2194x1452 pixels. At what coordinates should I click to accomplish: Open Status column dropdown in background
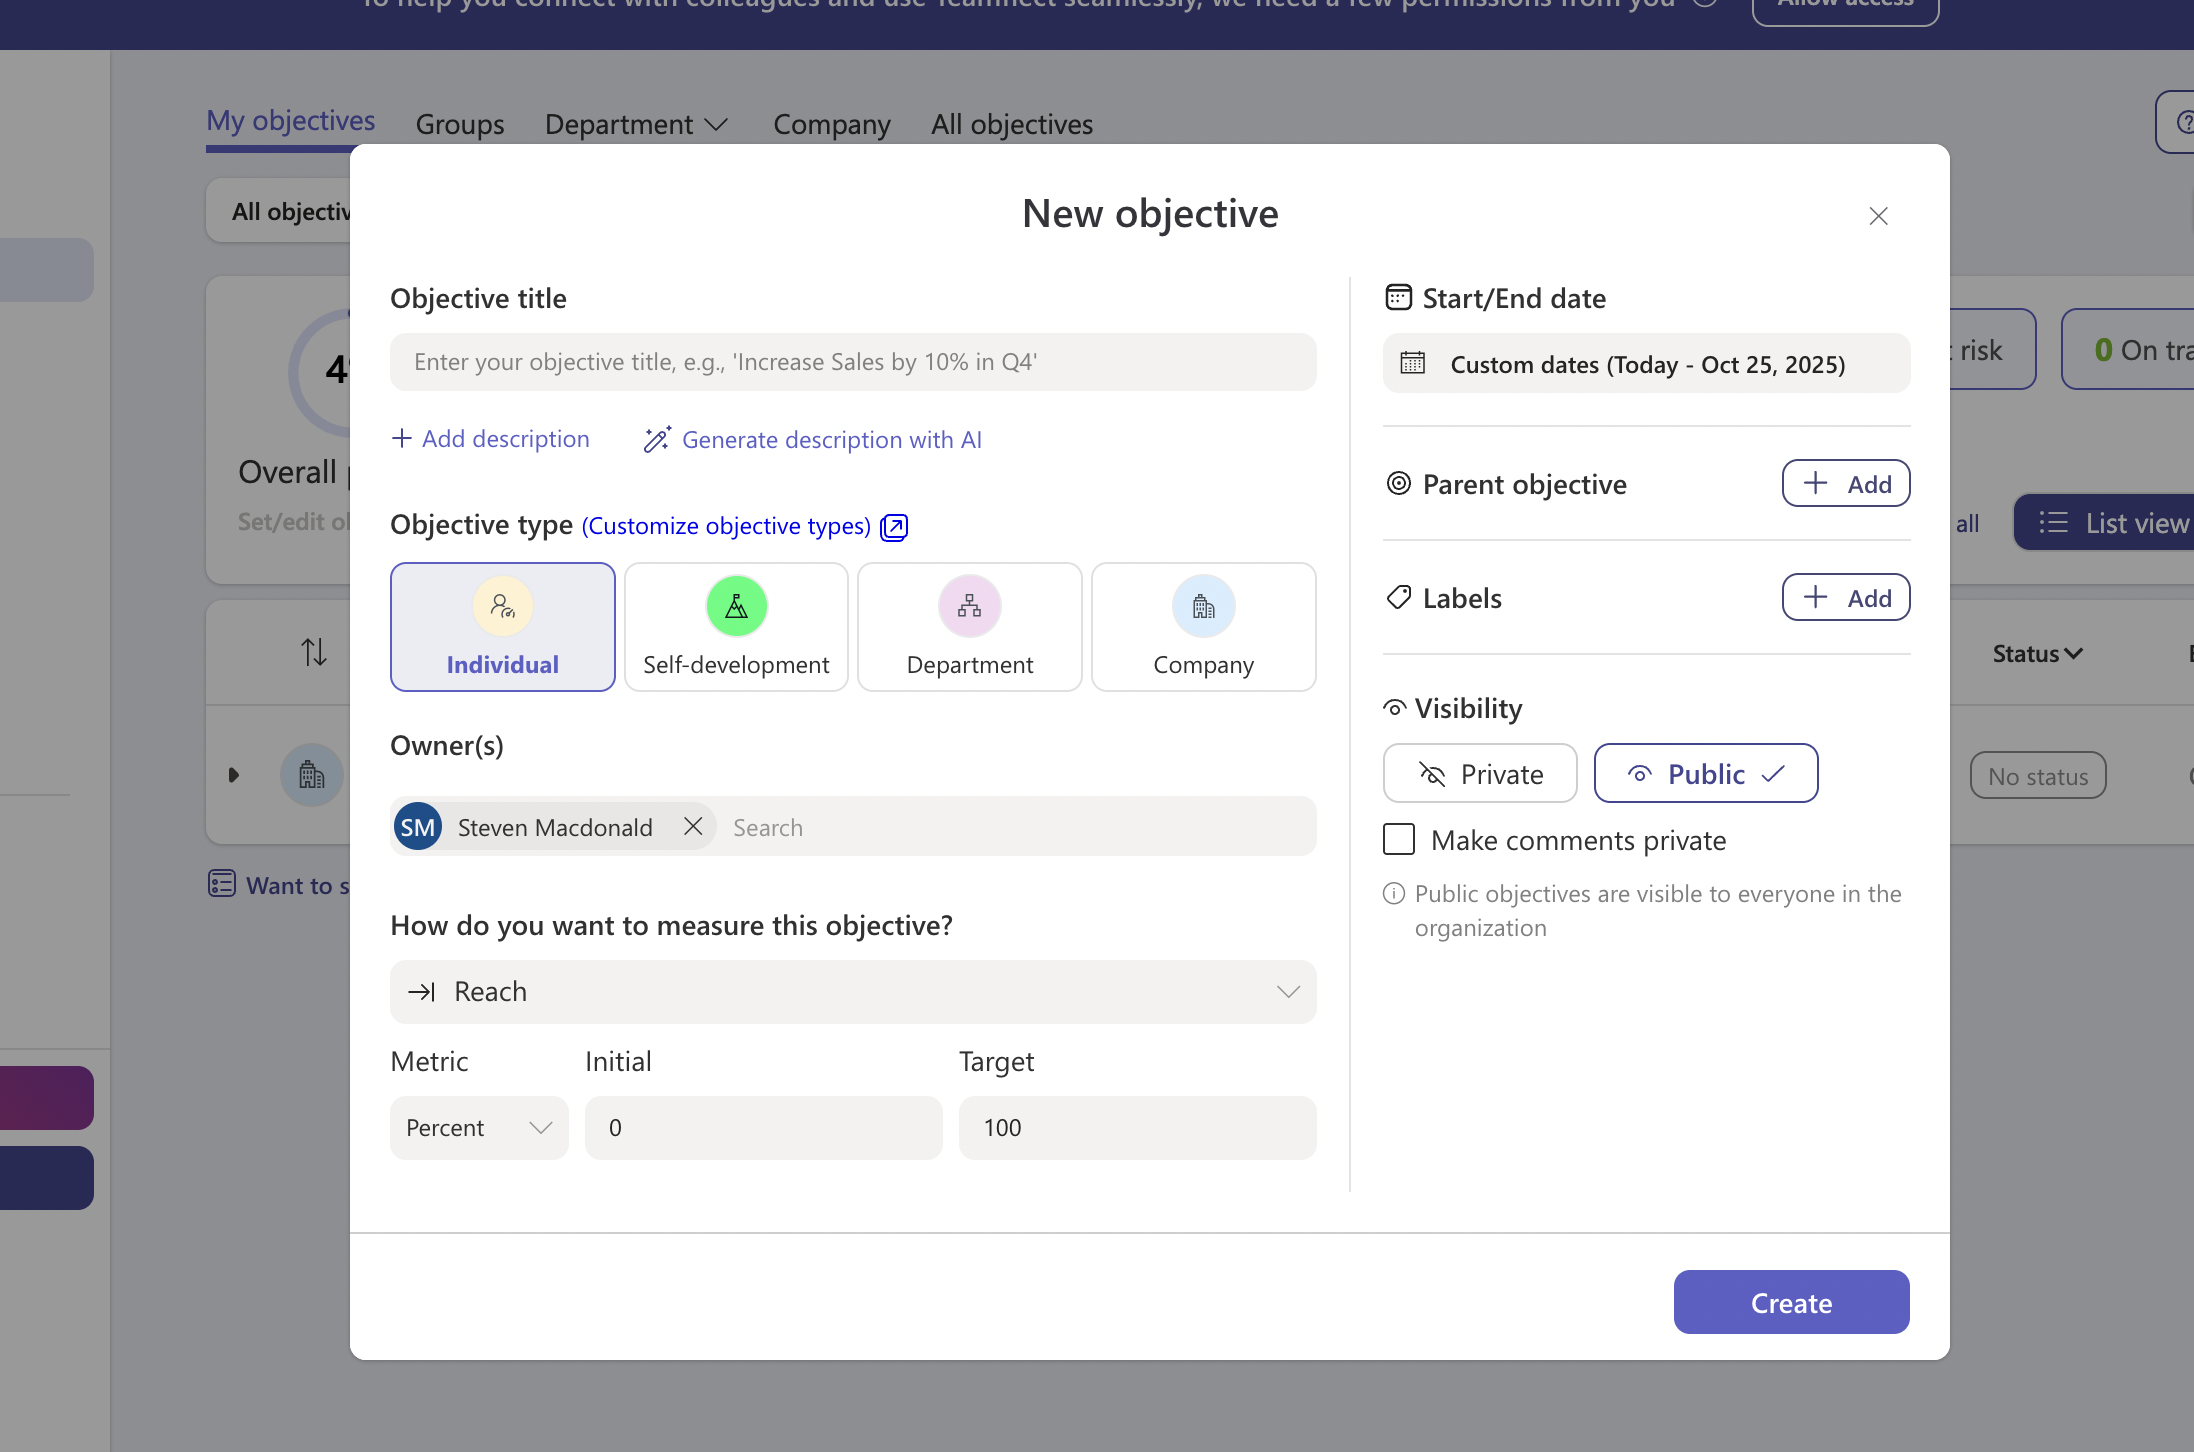coord(2038,654)
